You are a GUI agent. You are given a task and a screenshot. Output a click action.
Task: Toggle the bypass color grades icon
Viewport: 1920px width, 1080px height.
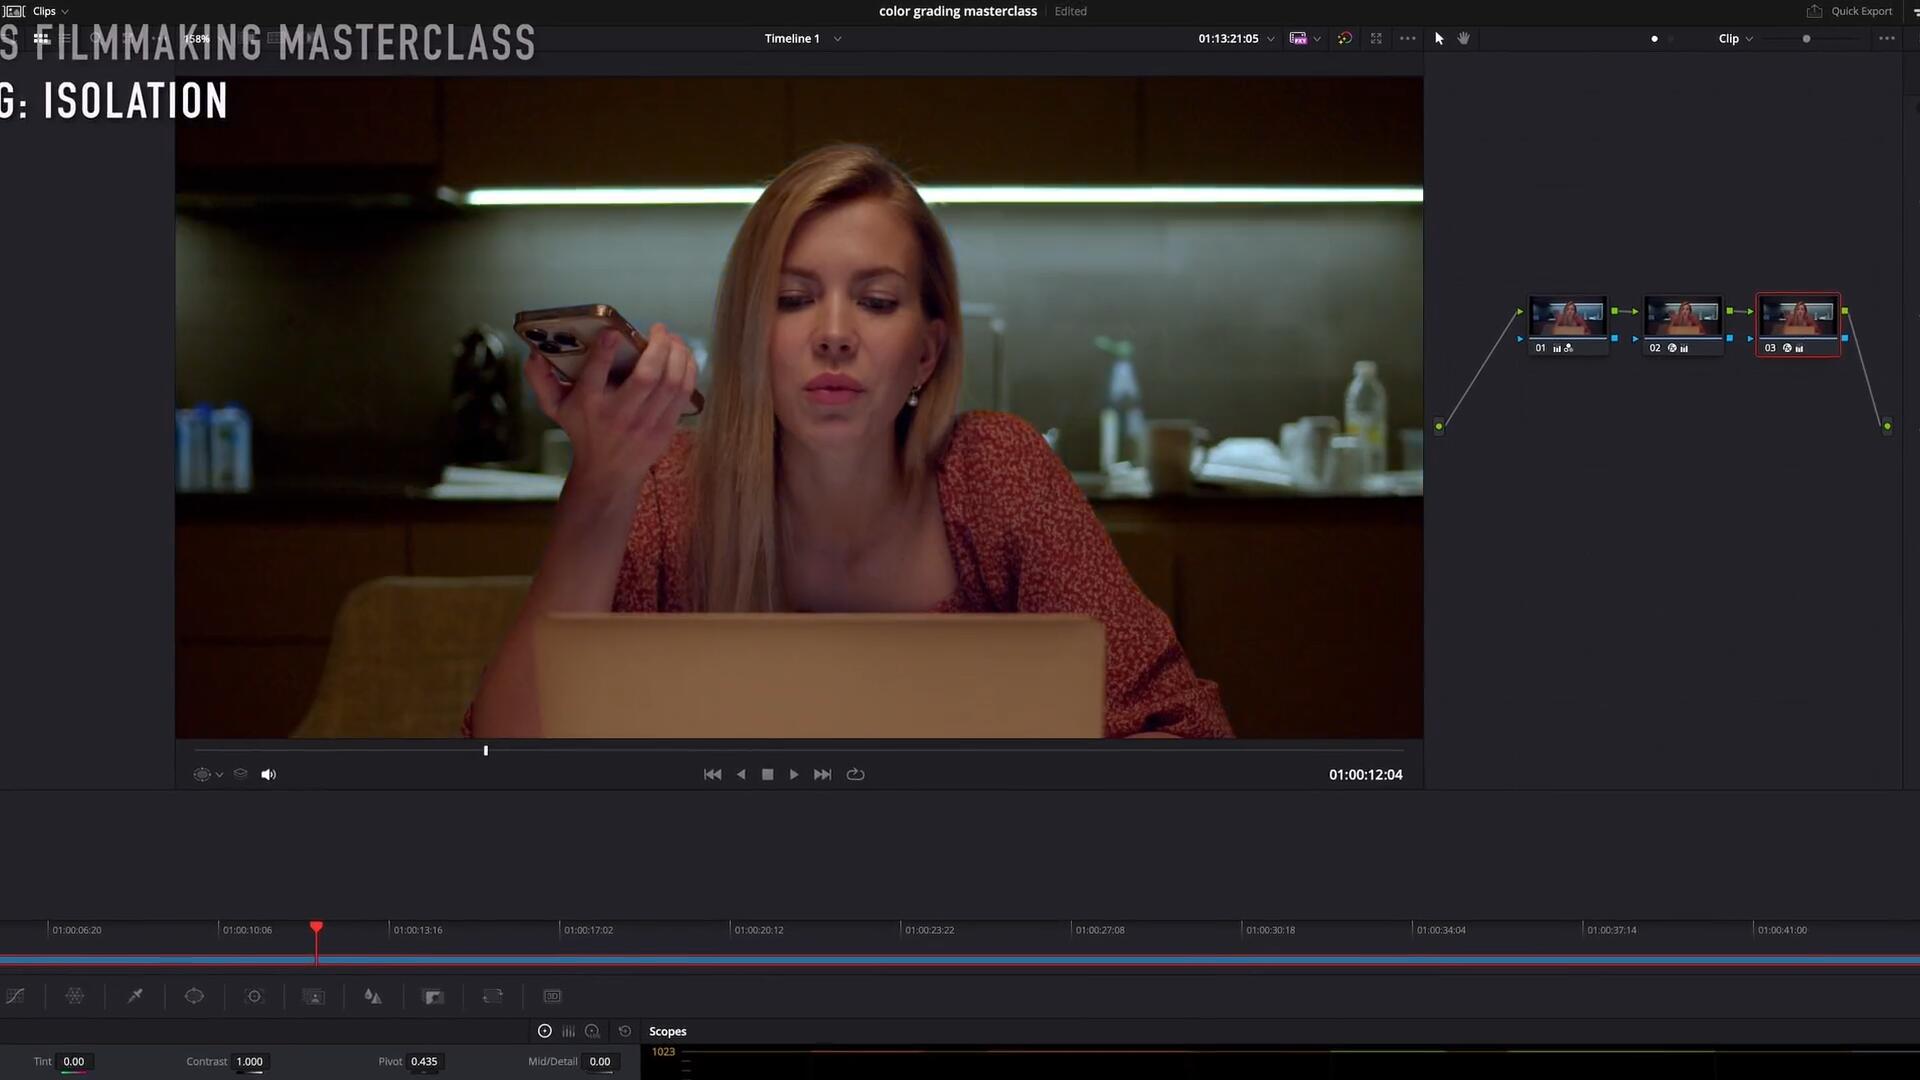point(1345,38)
